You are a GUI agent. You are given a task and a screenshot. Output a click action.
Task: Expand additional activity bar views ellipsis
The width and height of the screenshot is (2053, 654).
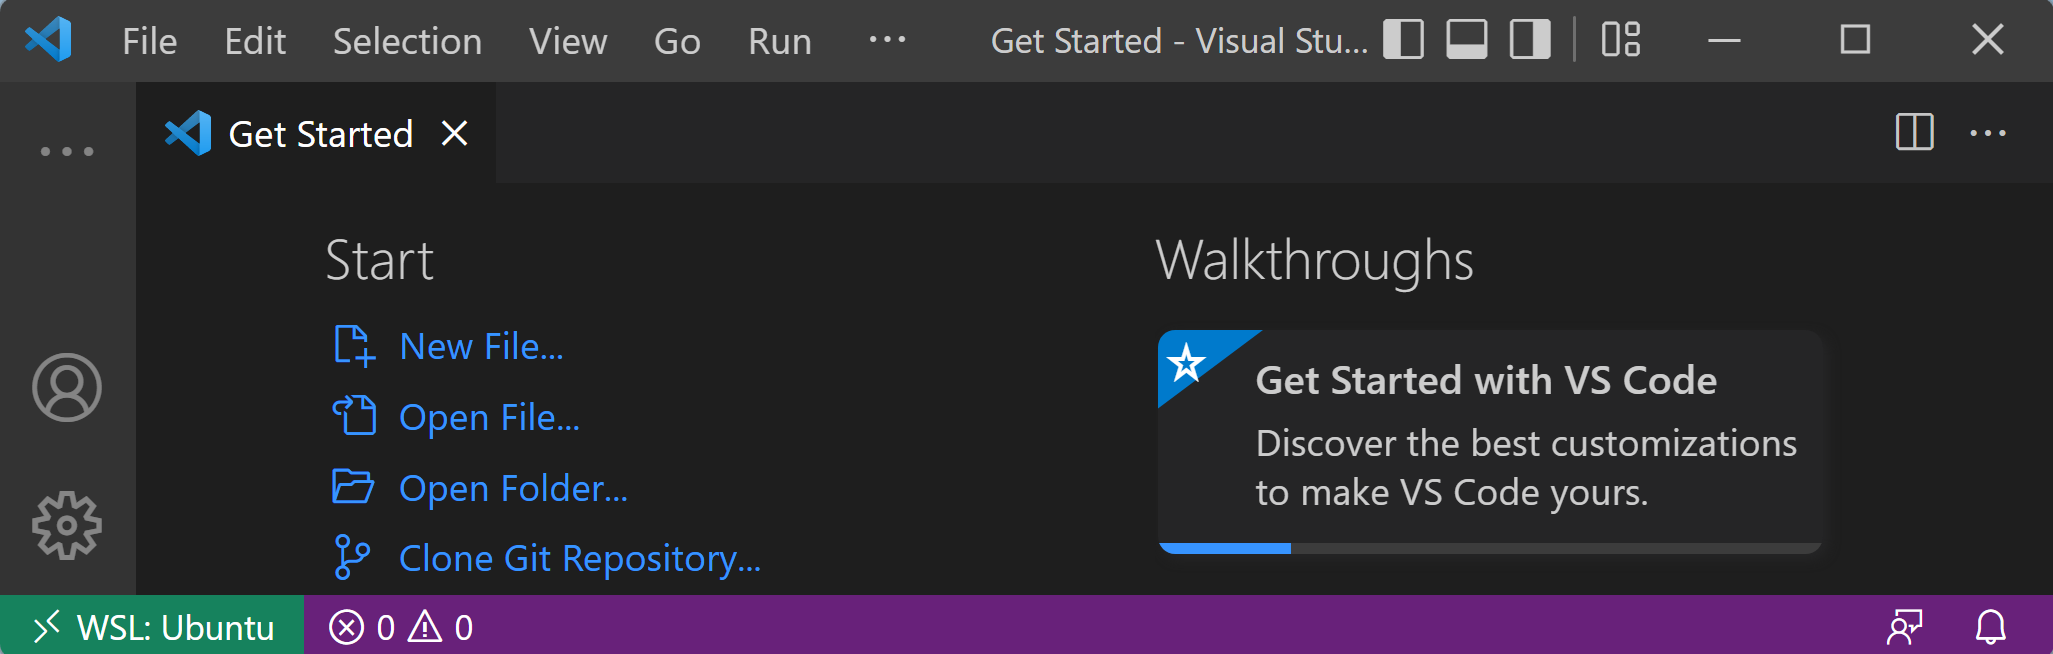(67, 152)
